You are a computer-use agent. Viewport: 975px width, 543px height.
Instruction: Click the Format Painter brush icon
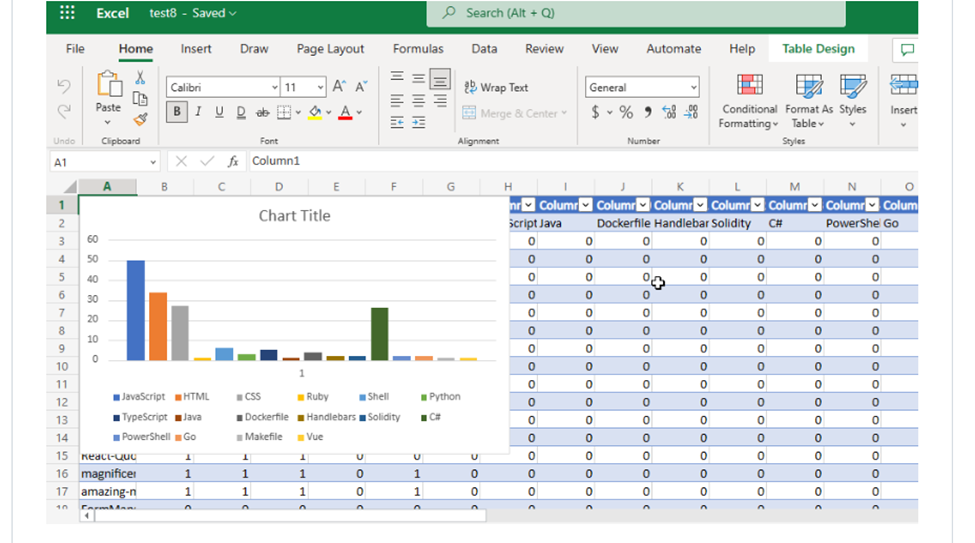(141, 119)
